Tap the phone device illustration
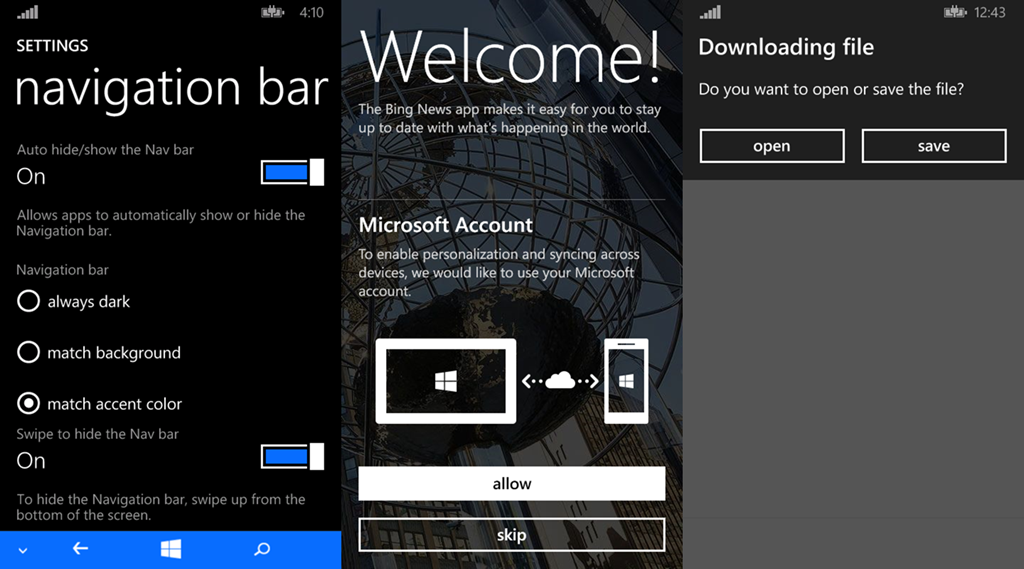This screenshot has height=569, width=1024. tap(626, 381)
